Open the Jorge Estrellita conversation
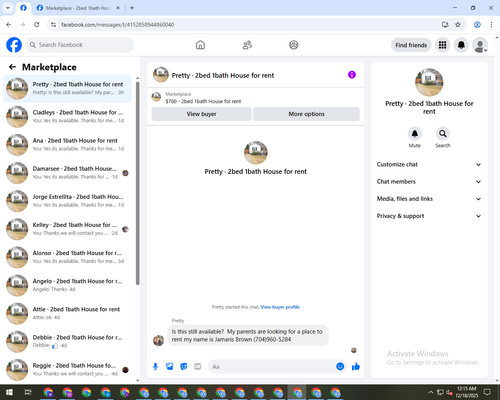500x400 pixels. coord(67,201)
